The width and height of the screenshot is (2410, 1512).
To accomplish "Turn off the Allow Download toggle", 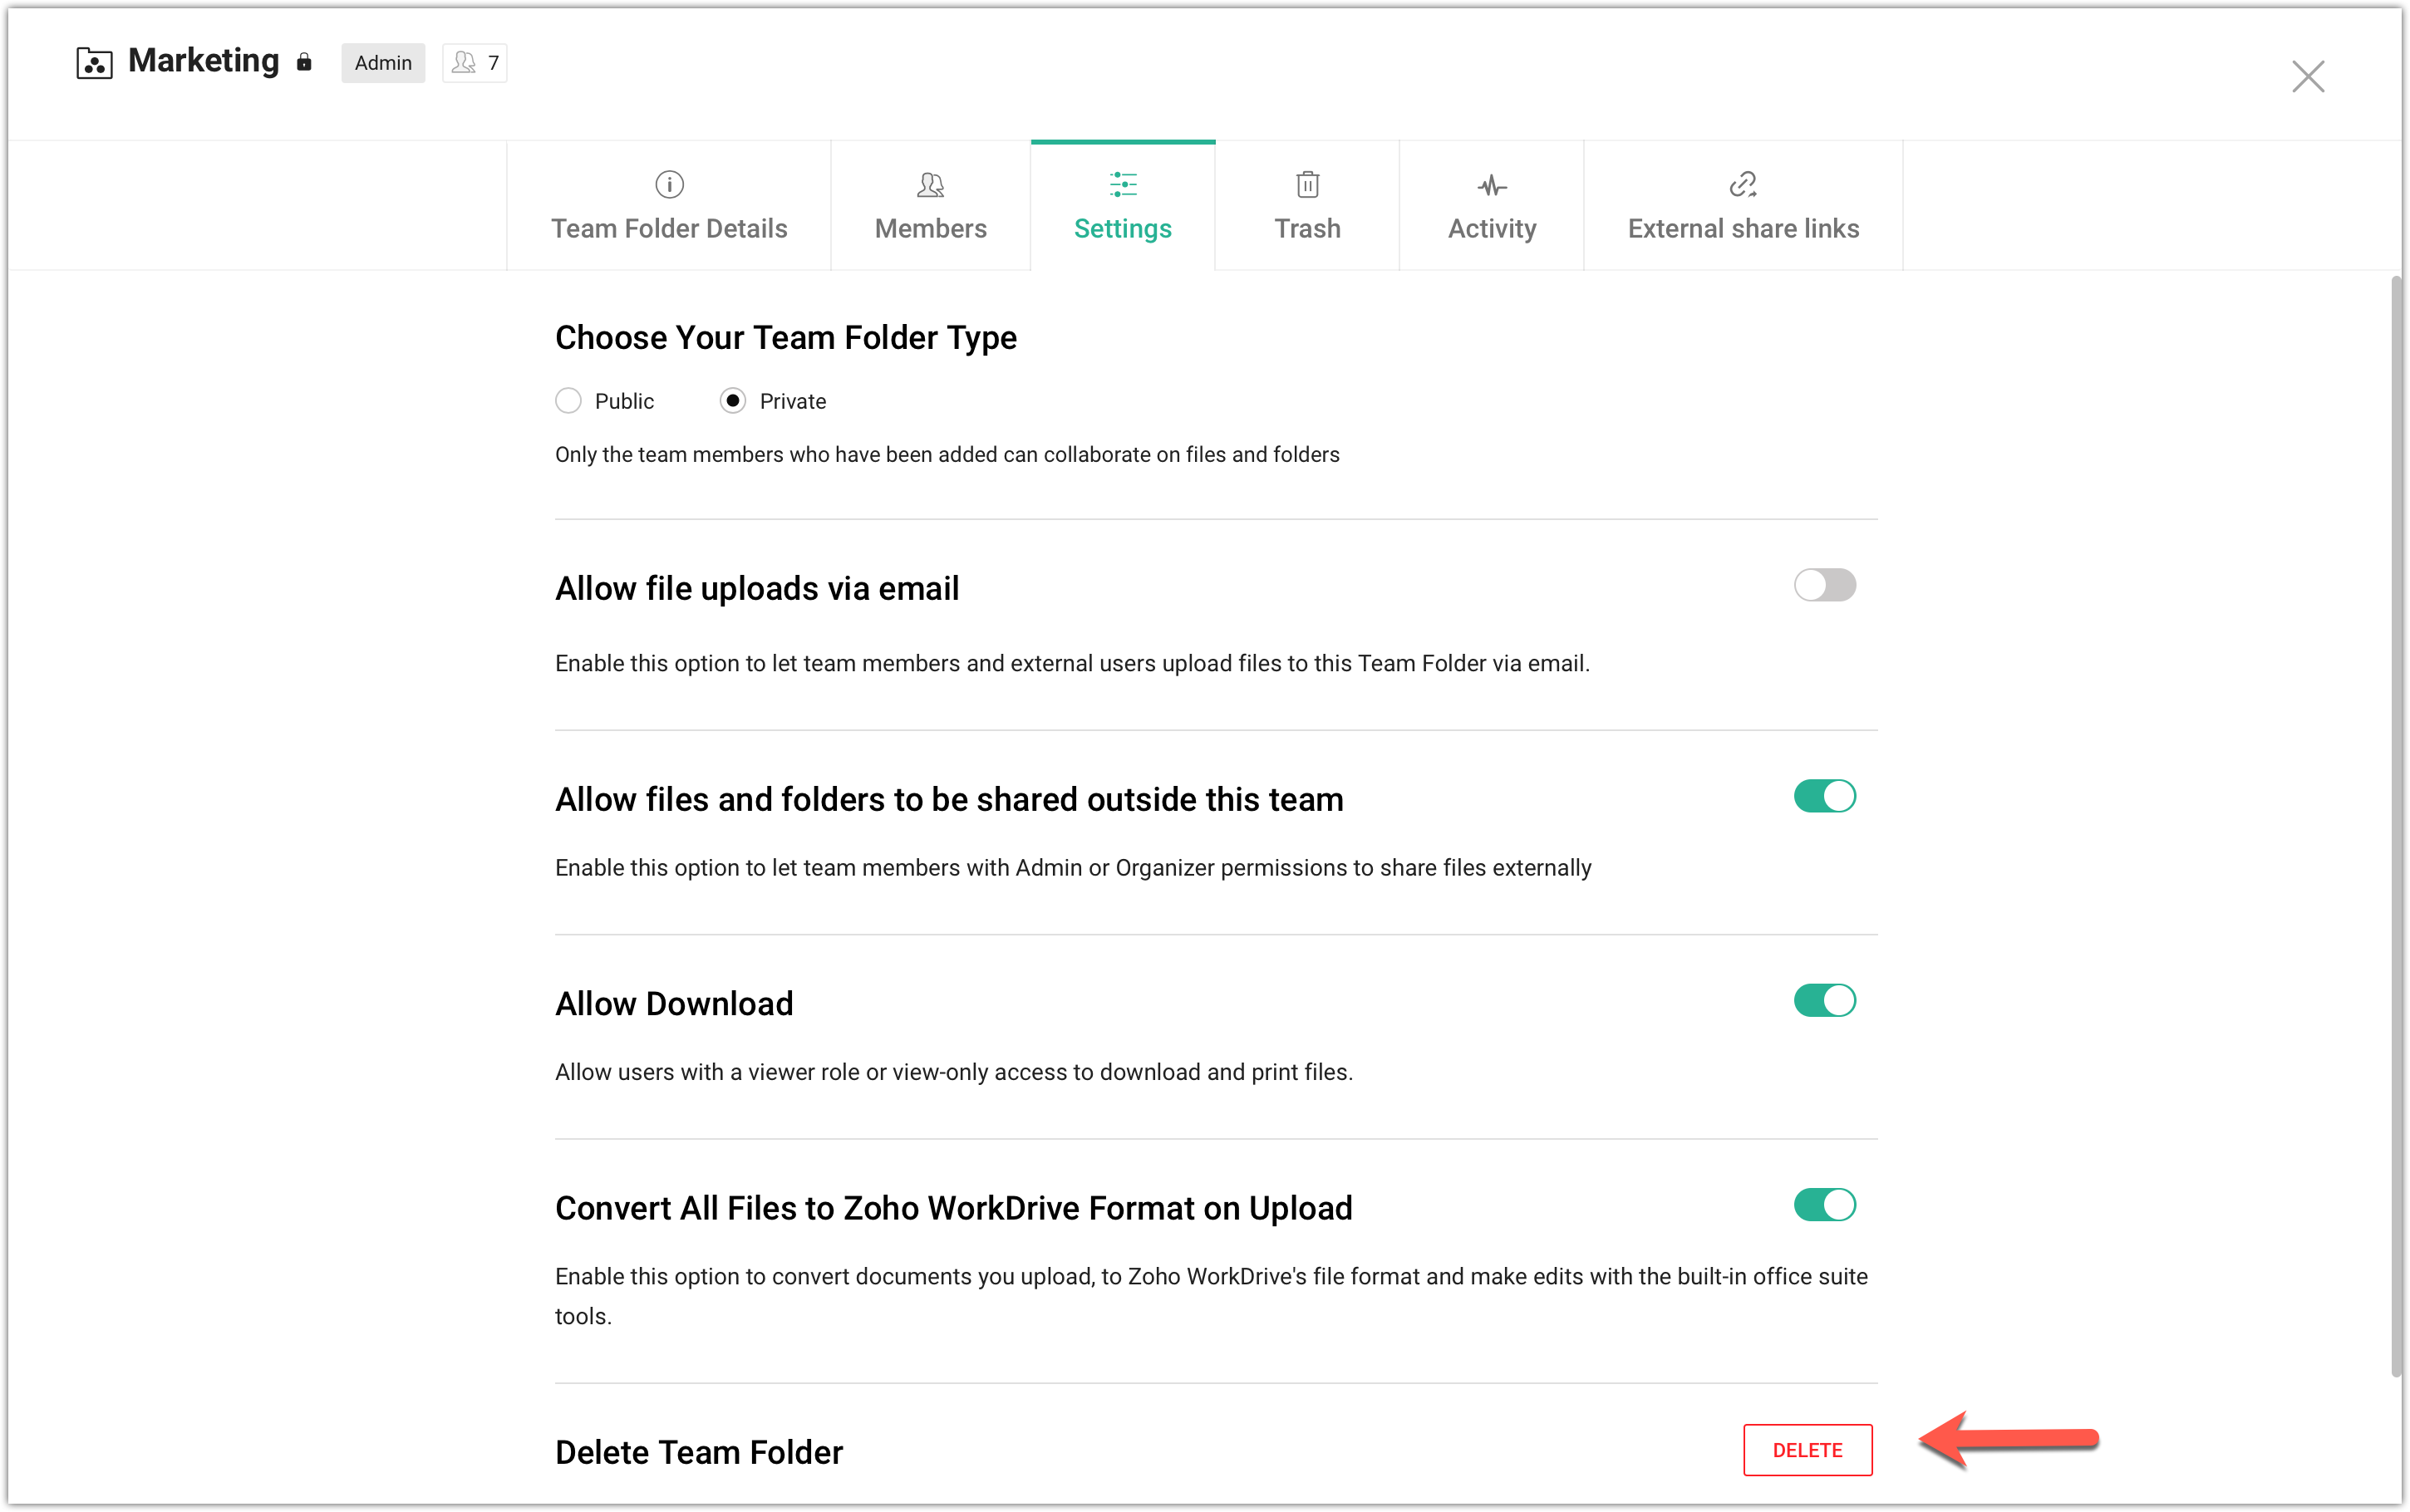I will tap(1824, 1000).
